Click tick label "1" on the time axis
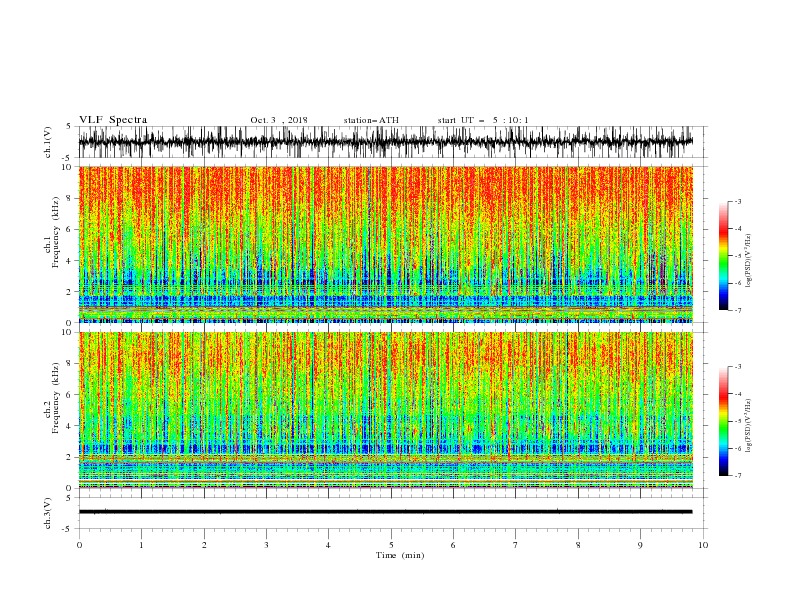Screen dimensions: 792x612 point(141,545)
